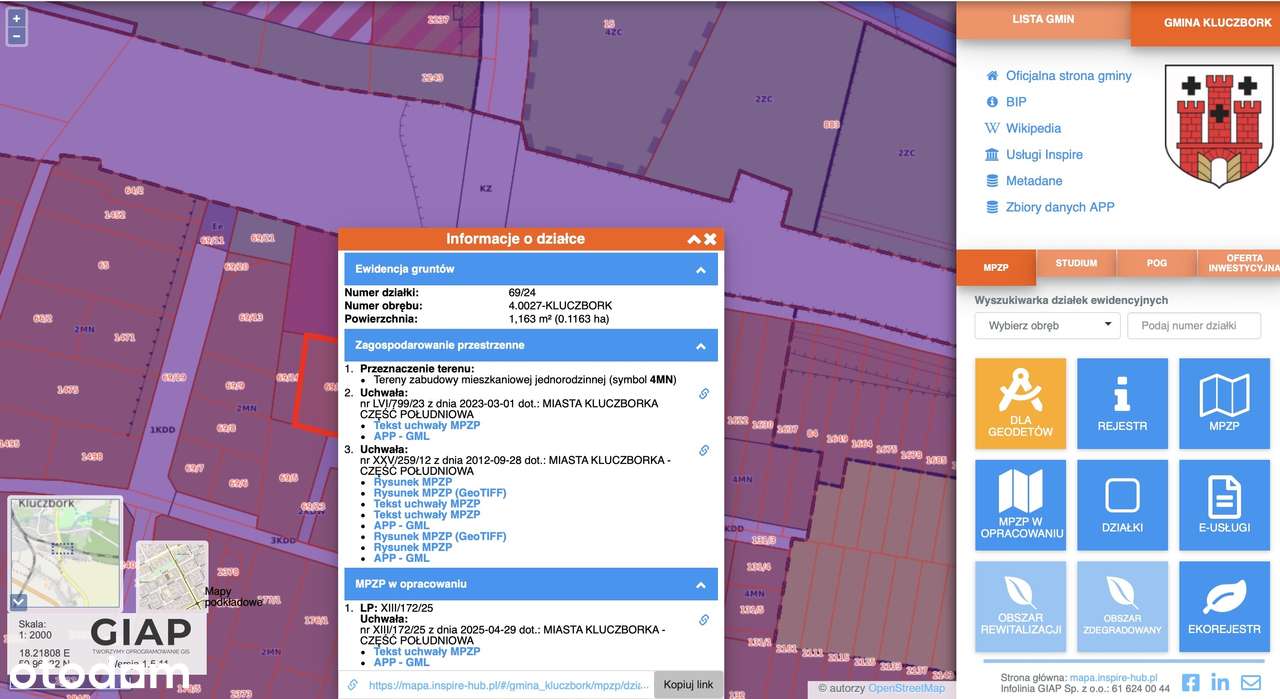Open the Metadane link
This screenshot has width=1280, height=699.
[1034, 181]
